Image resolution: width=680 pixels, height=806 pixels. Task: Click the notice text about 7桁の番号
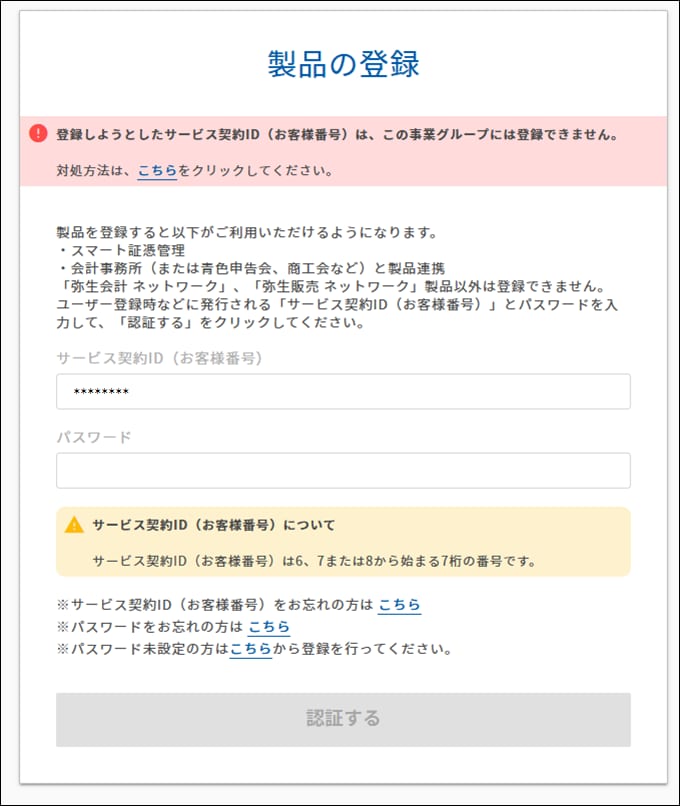coord(314,560)
